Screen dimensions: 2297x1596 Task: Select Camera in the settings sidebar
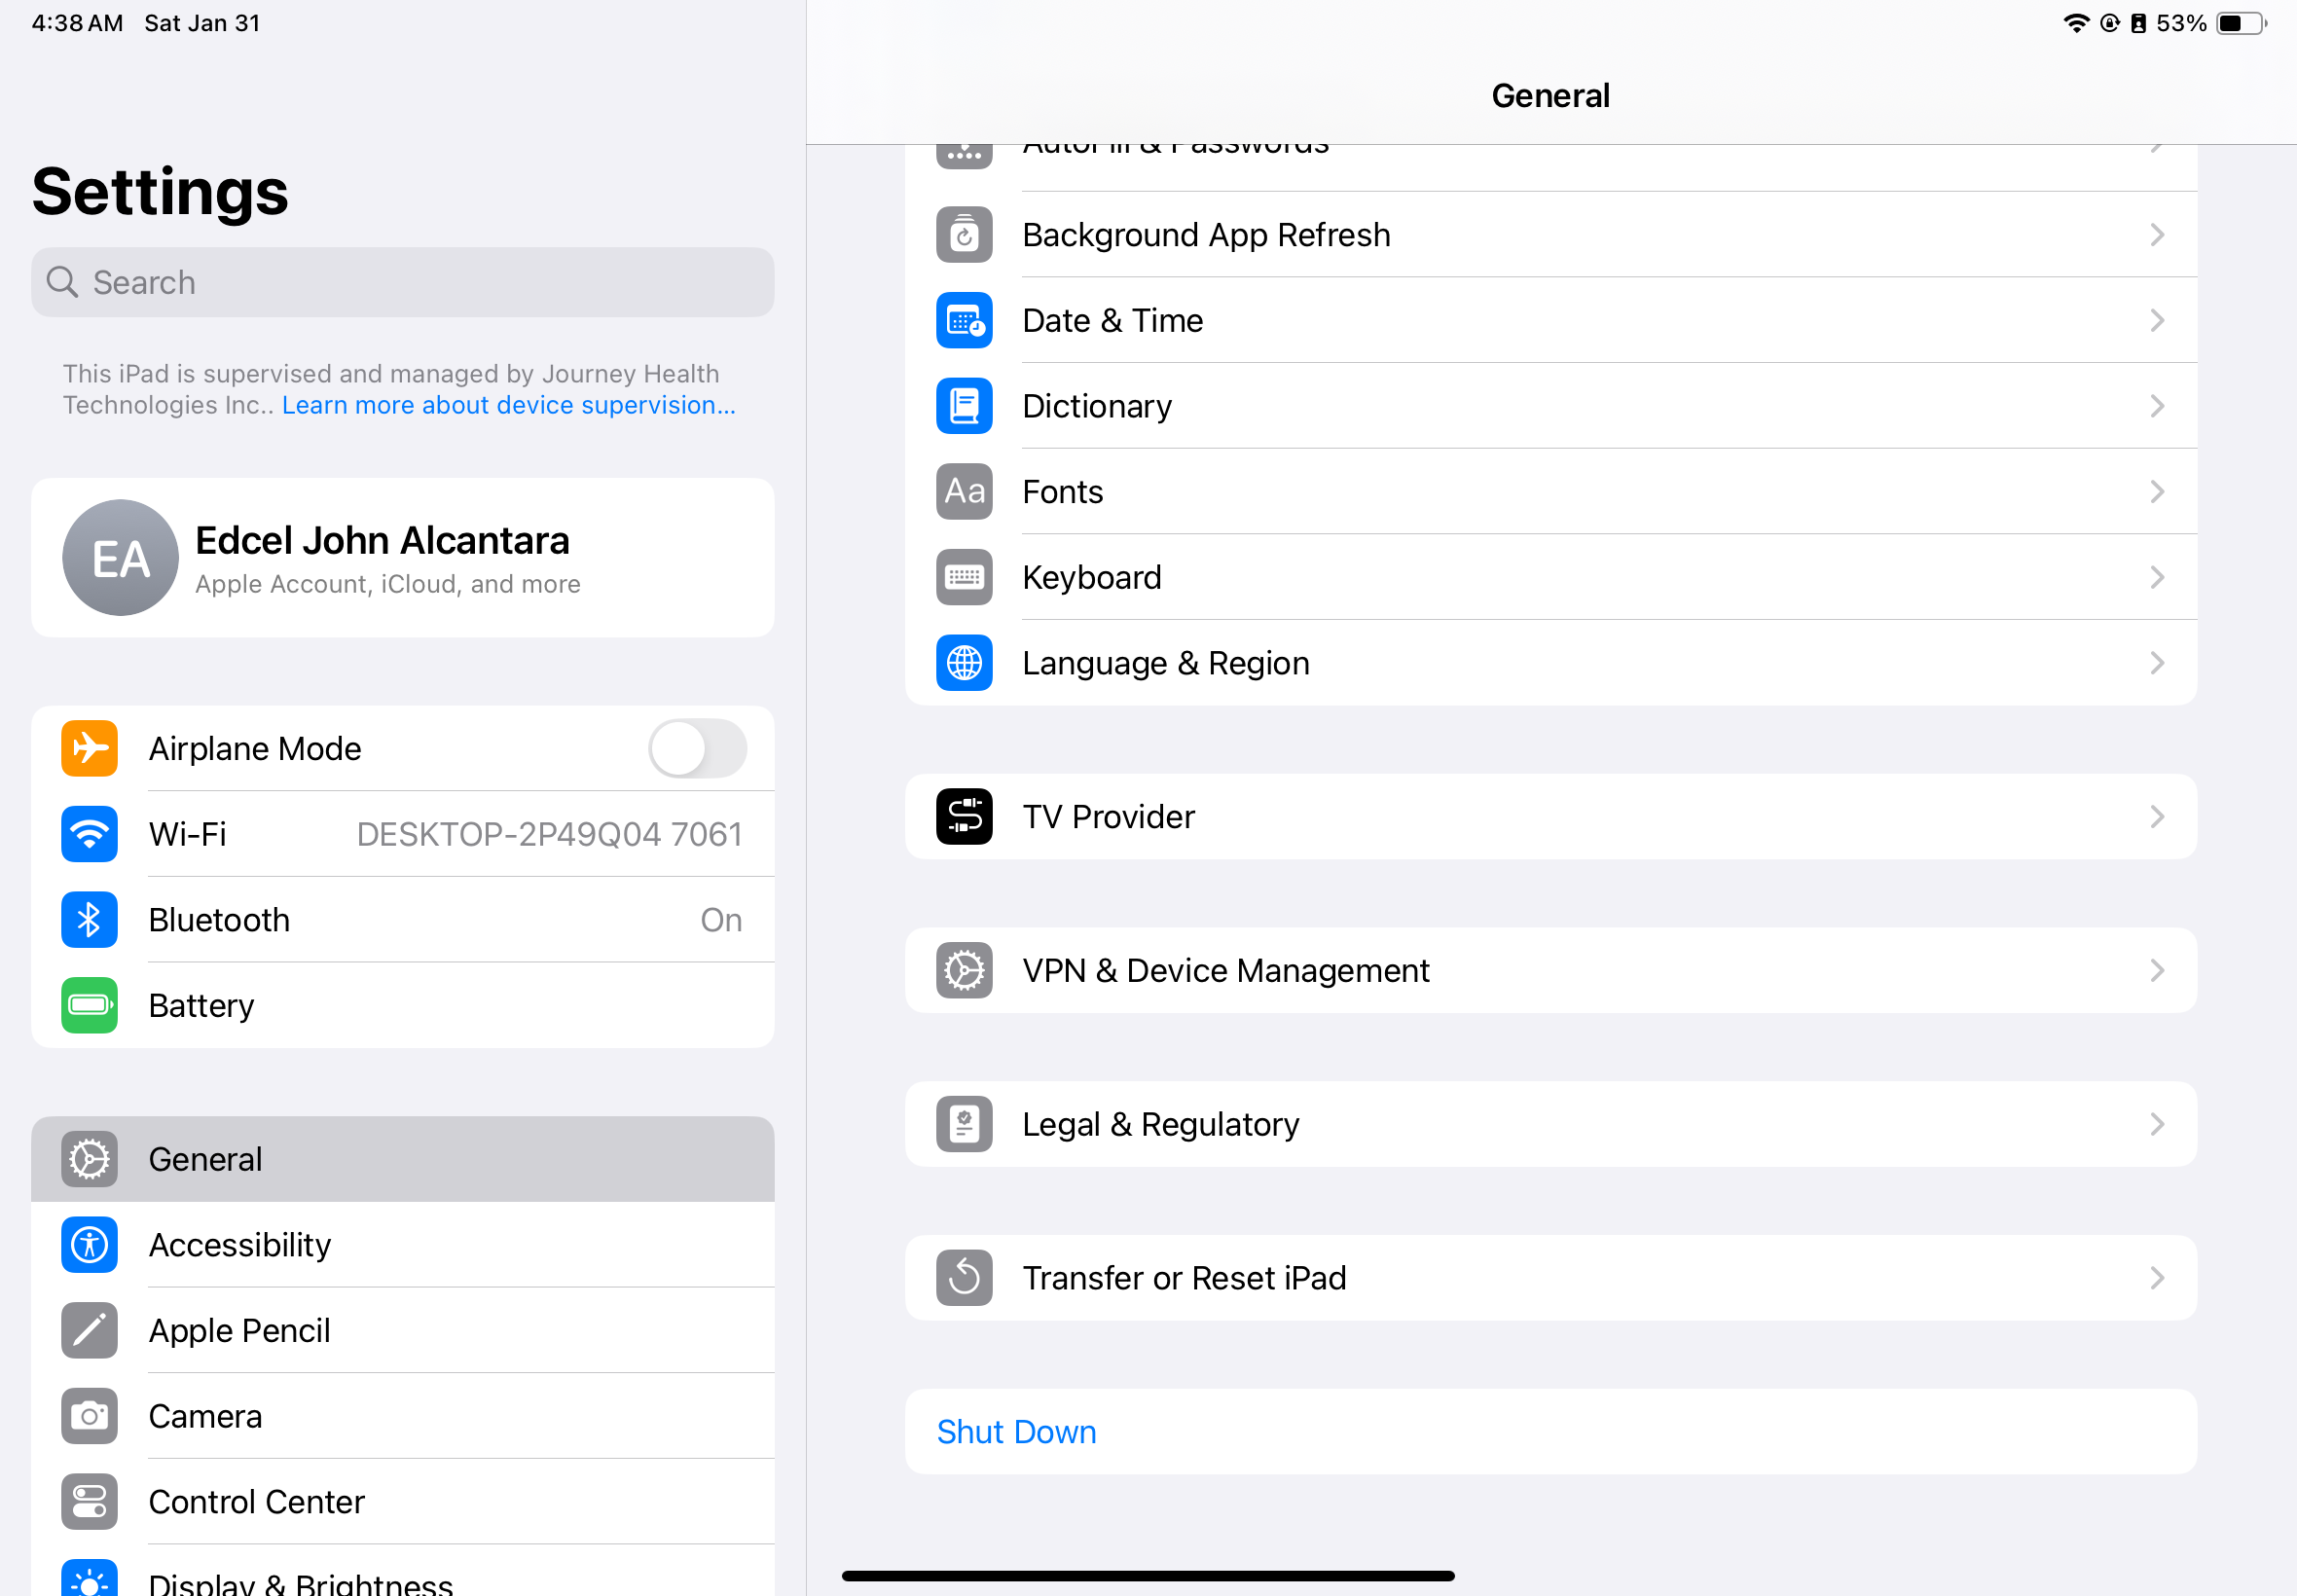403,1417
